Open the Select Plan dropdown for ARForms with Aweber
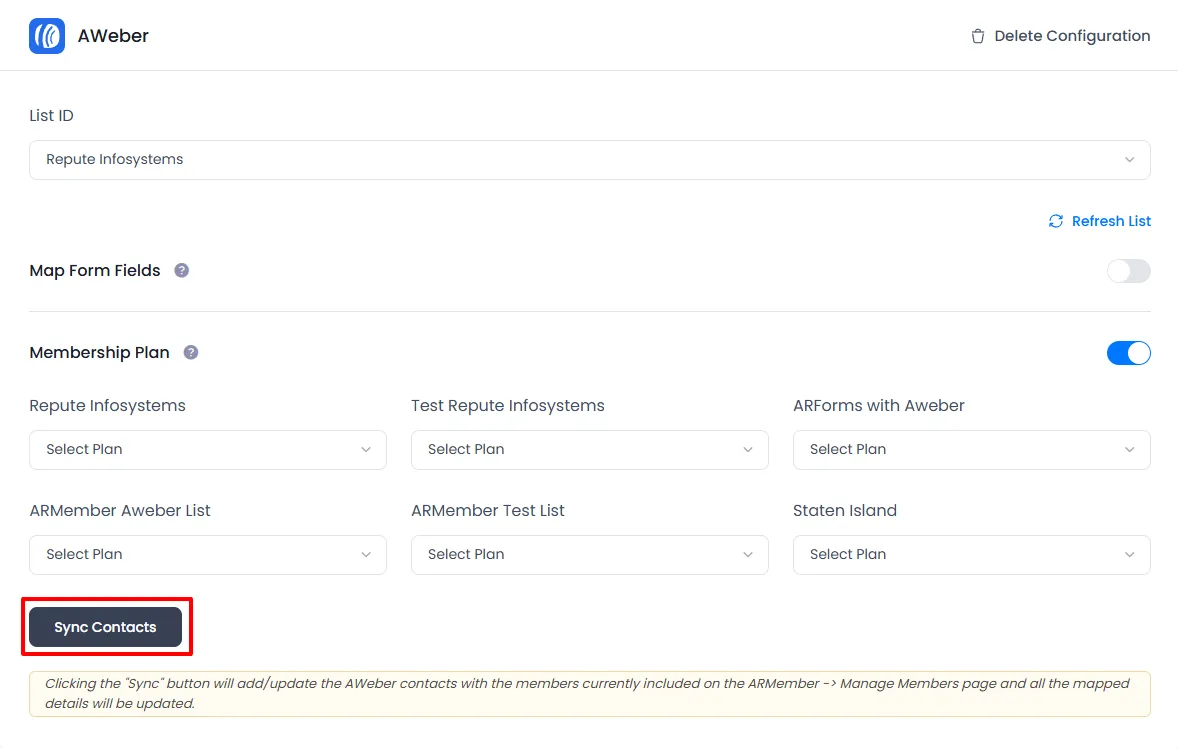The width and height of the screenshot is (1178, 748). tap(971, 450)
